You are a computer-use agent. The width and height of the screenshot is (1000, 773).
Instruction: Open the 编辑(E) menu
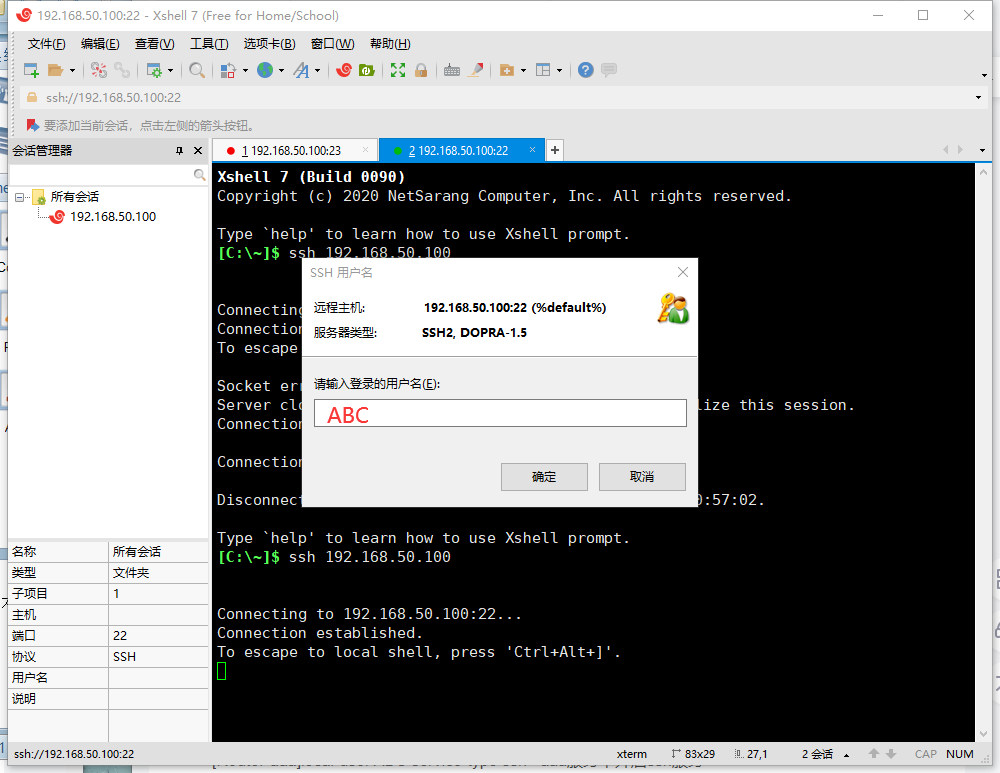click(x=100, y=44)
